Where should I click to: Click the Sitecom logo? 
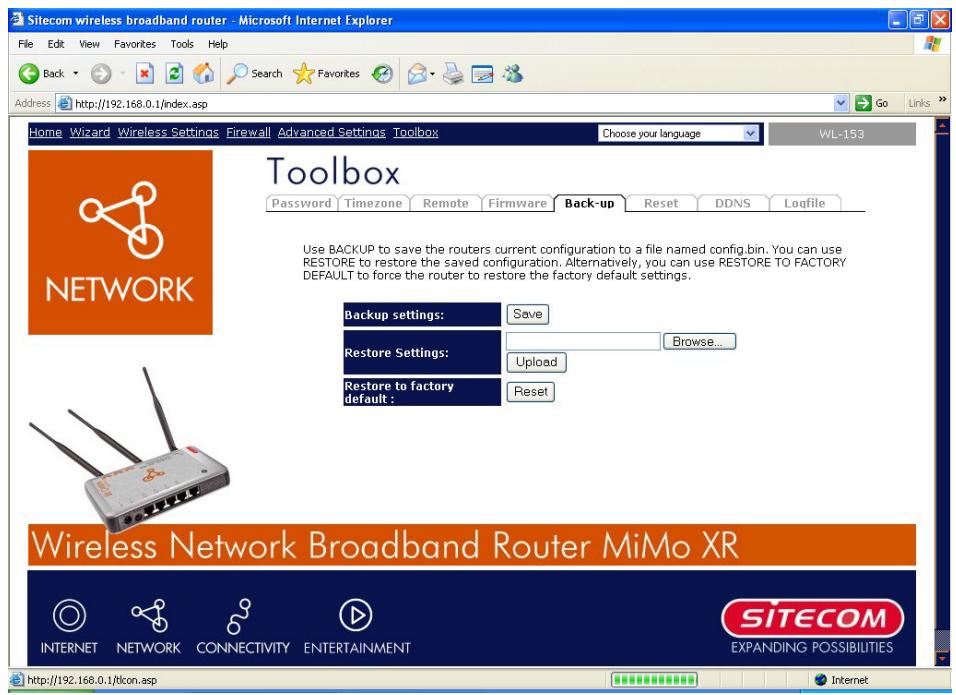pyautogui.click(x=812, y=619)
